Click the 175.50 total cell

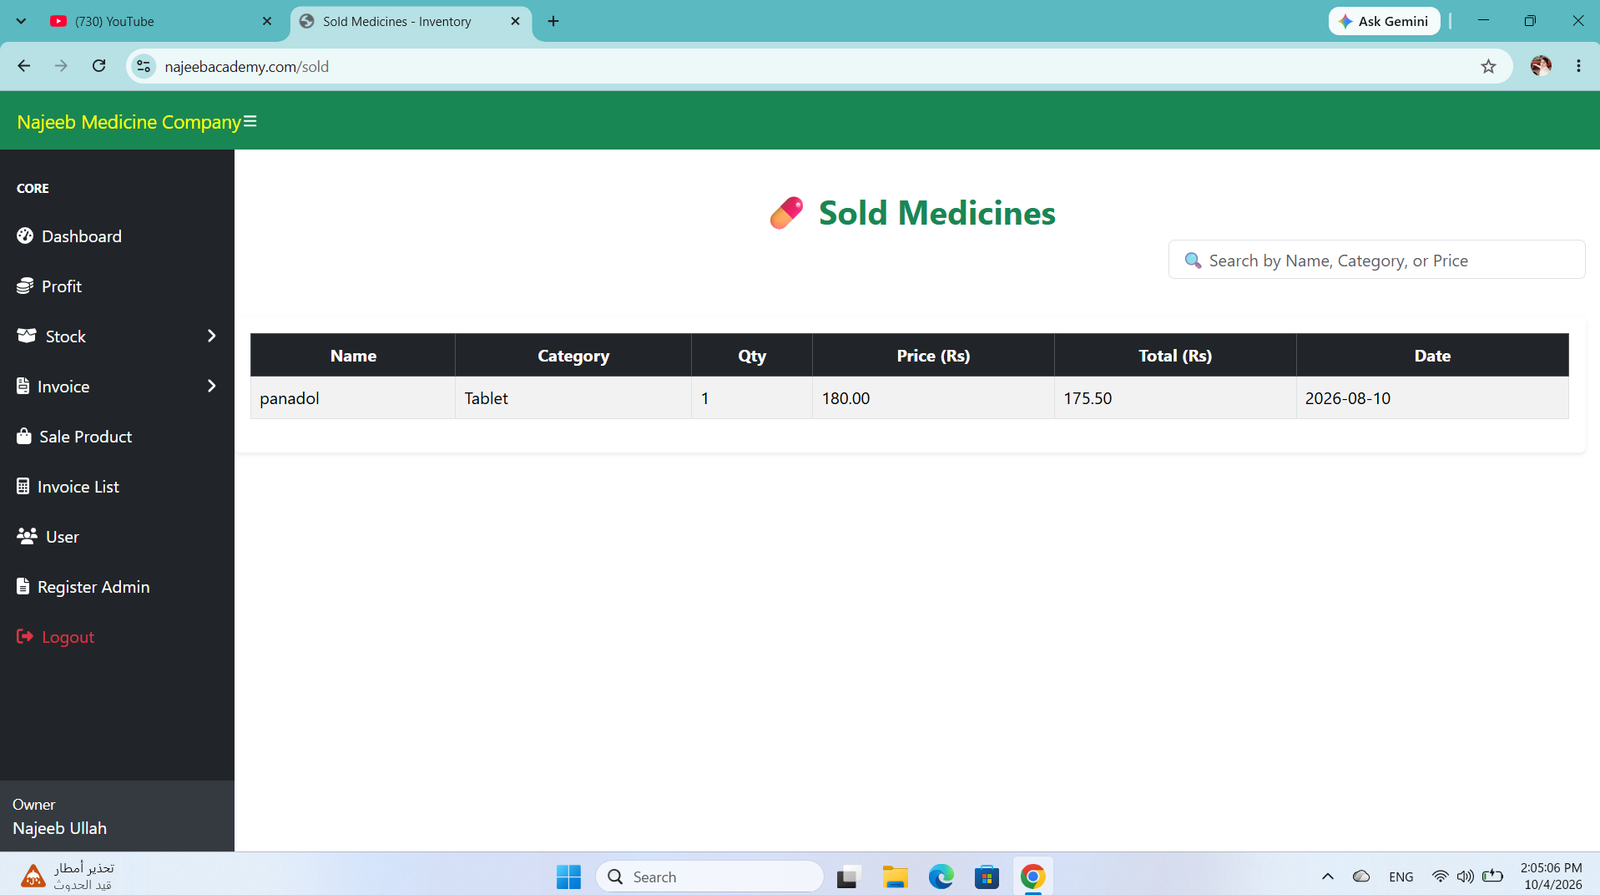(x=1175, y=398)
